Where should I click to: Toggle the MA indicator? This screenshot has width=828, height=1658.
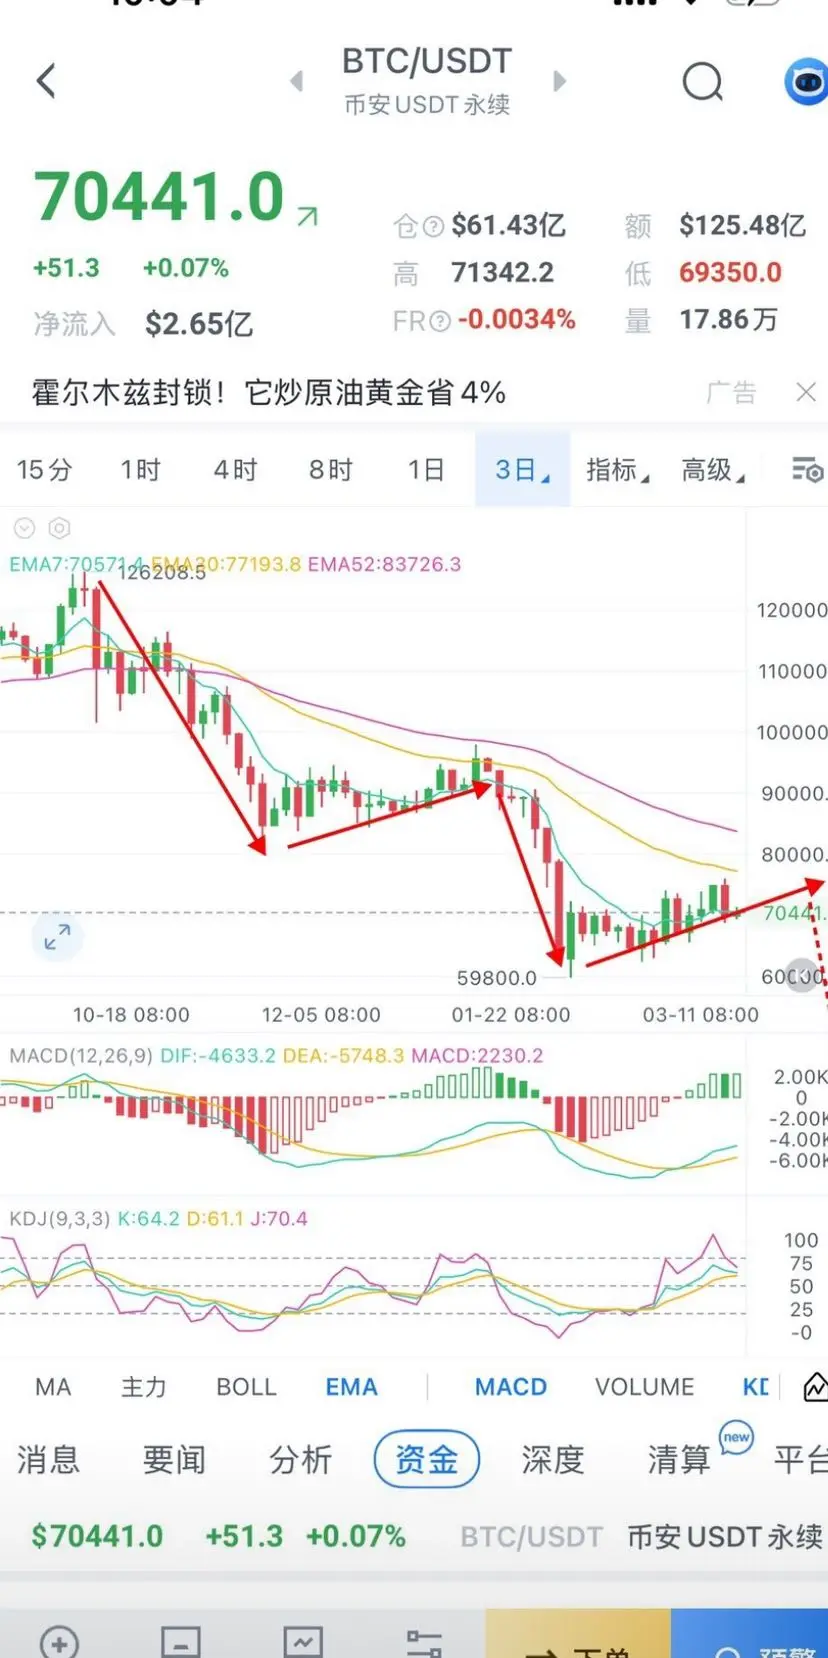pos(53,1387)
